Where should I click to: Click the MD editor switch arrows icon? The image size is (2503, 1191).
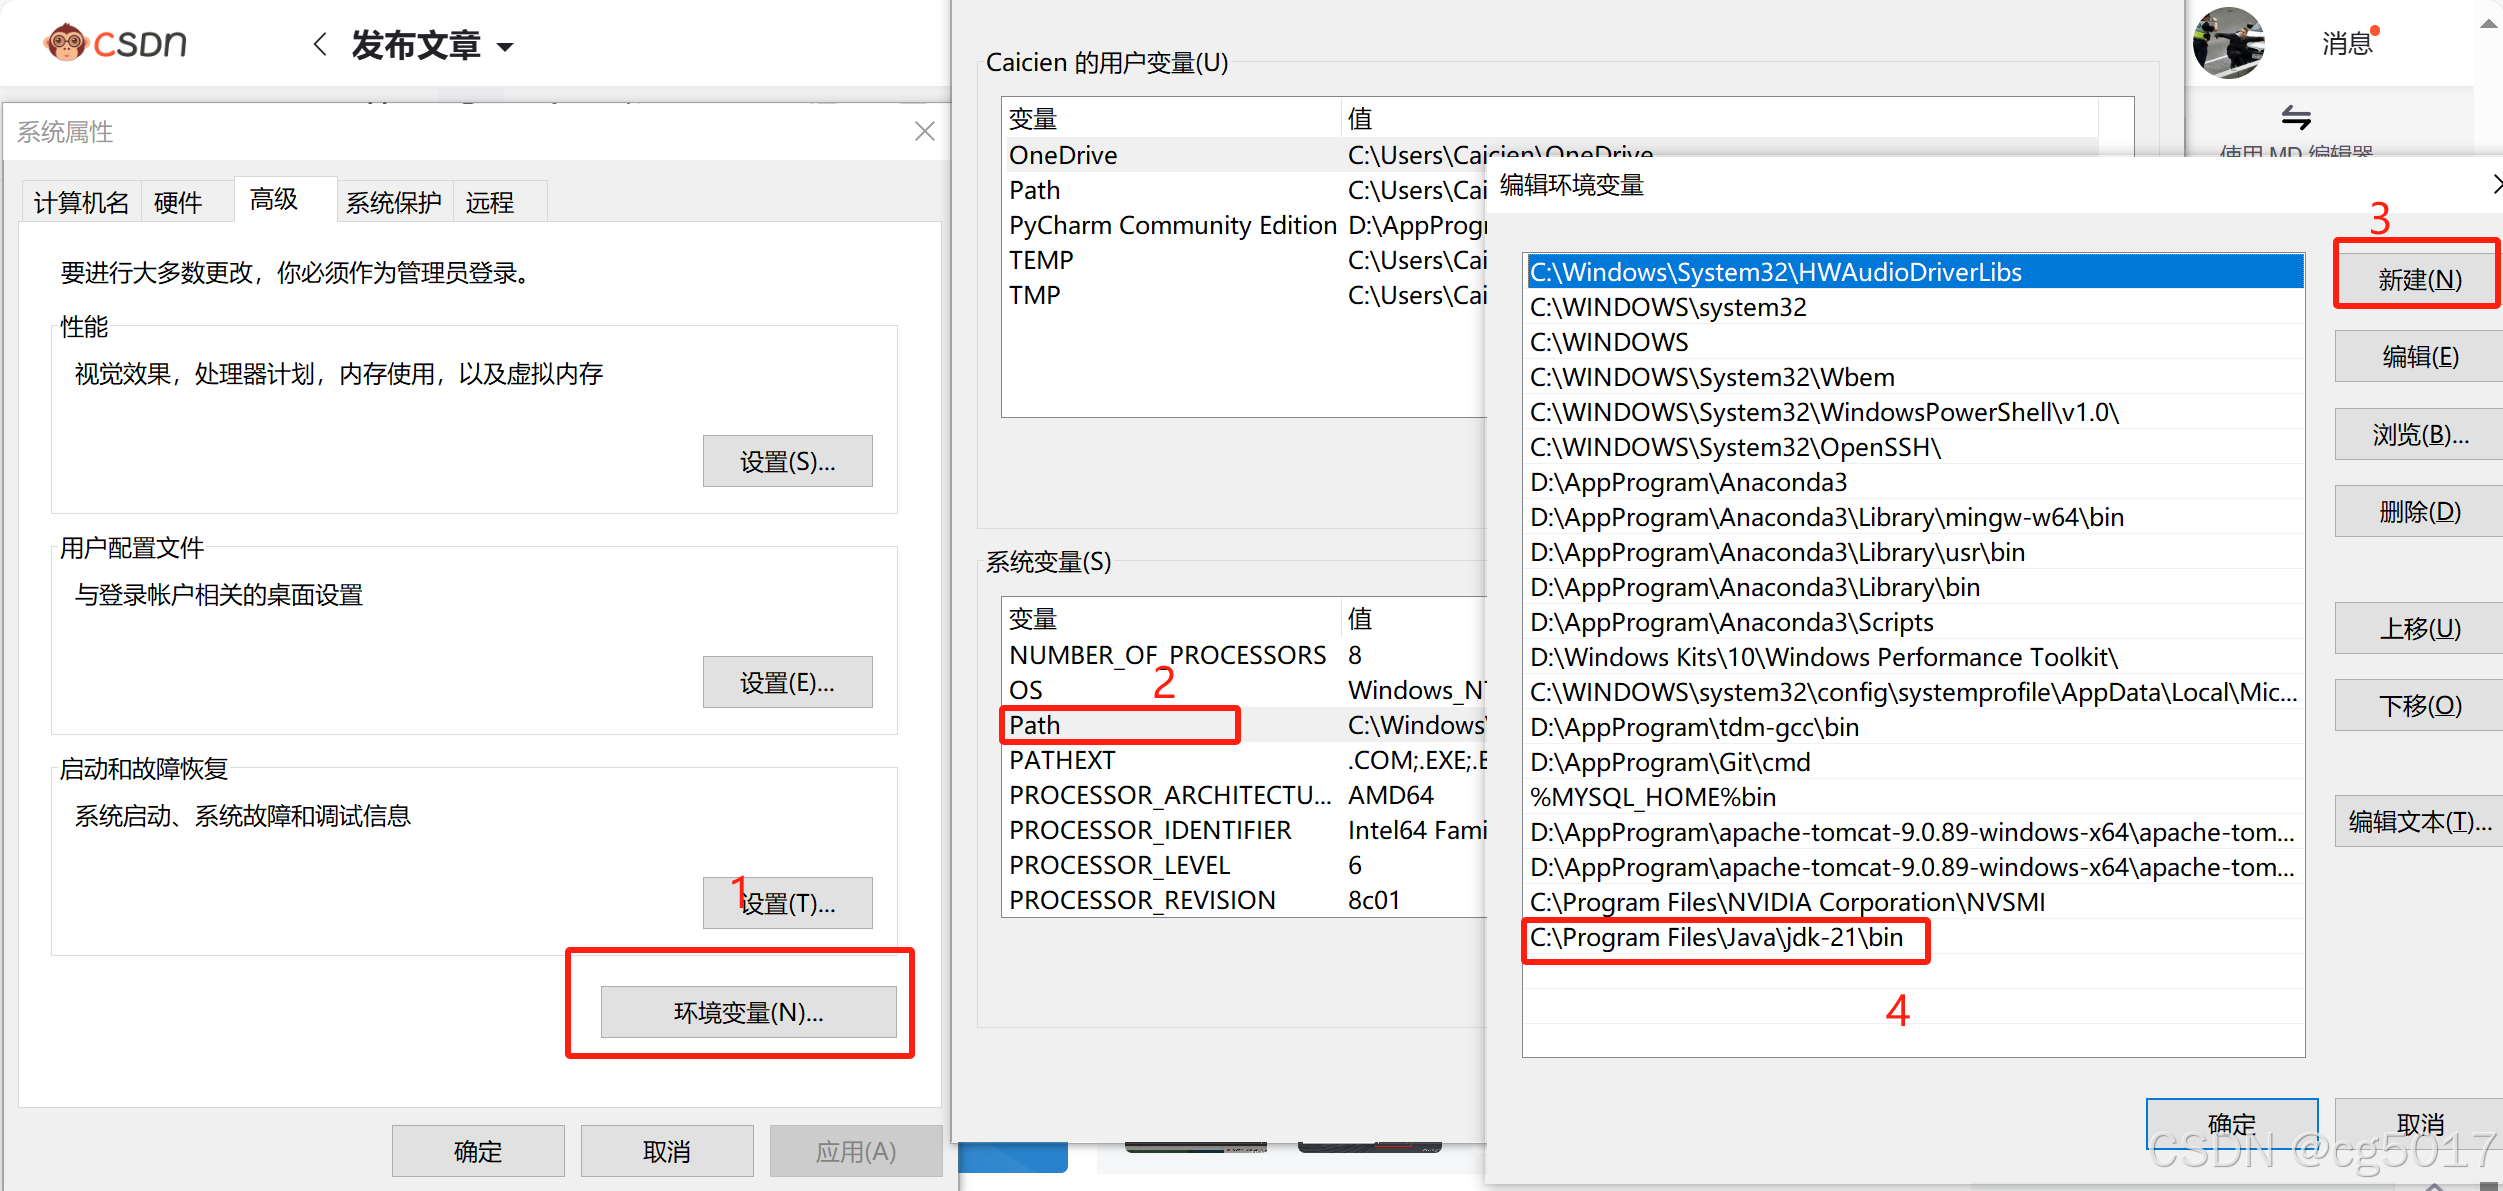[x=2295, y=118]
